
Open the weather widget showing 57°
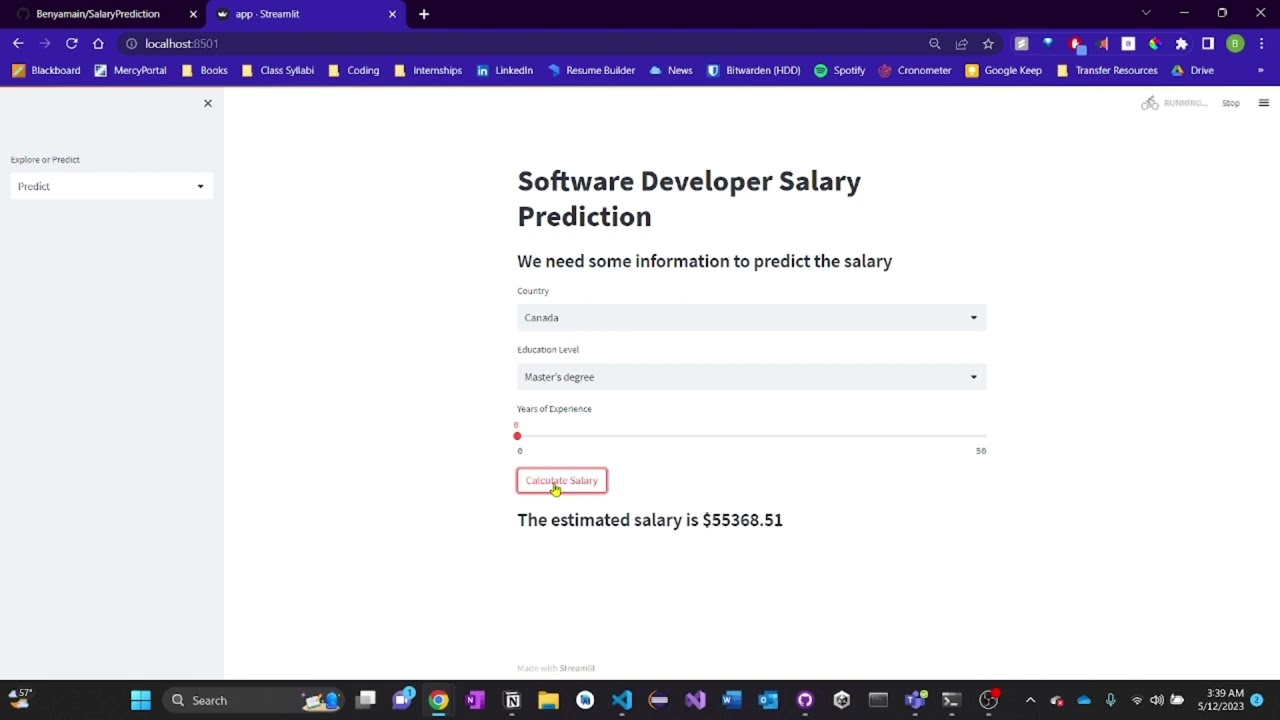20,697
